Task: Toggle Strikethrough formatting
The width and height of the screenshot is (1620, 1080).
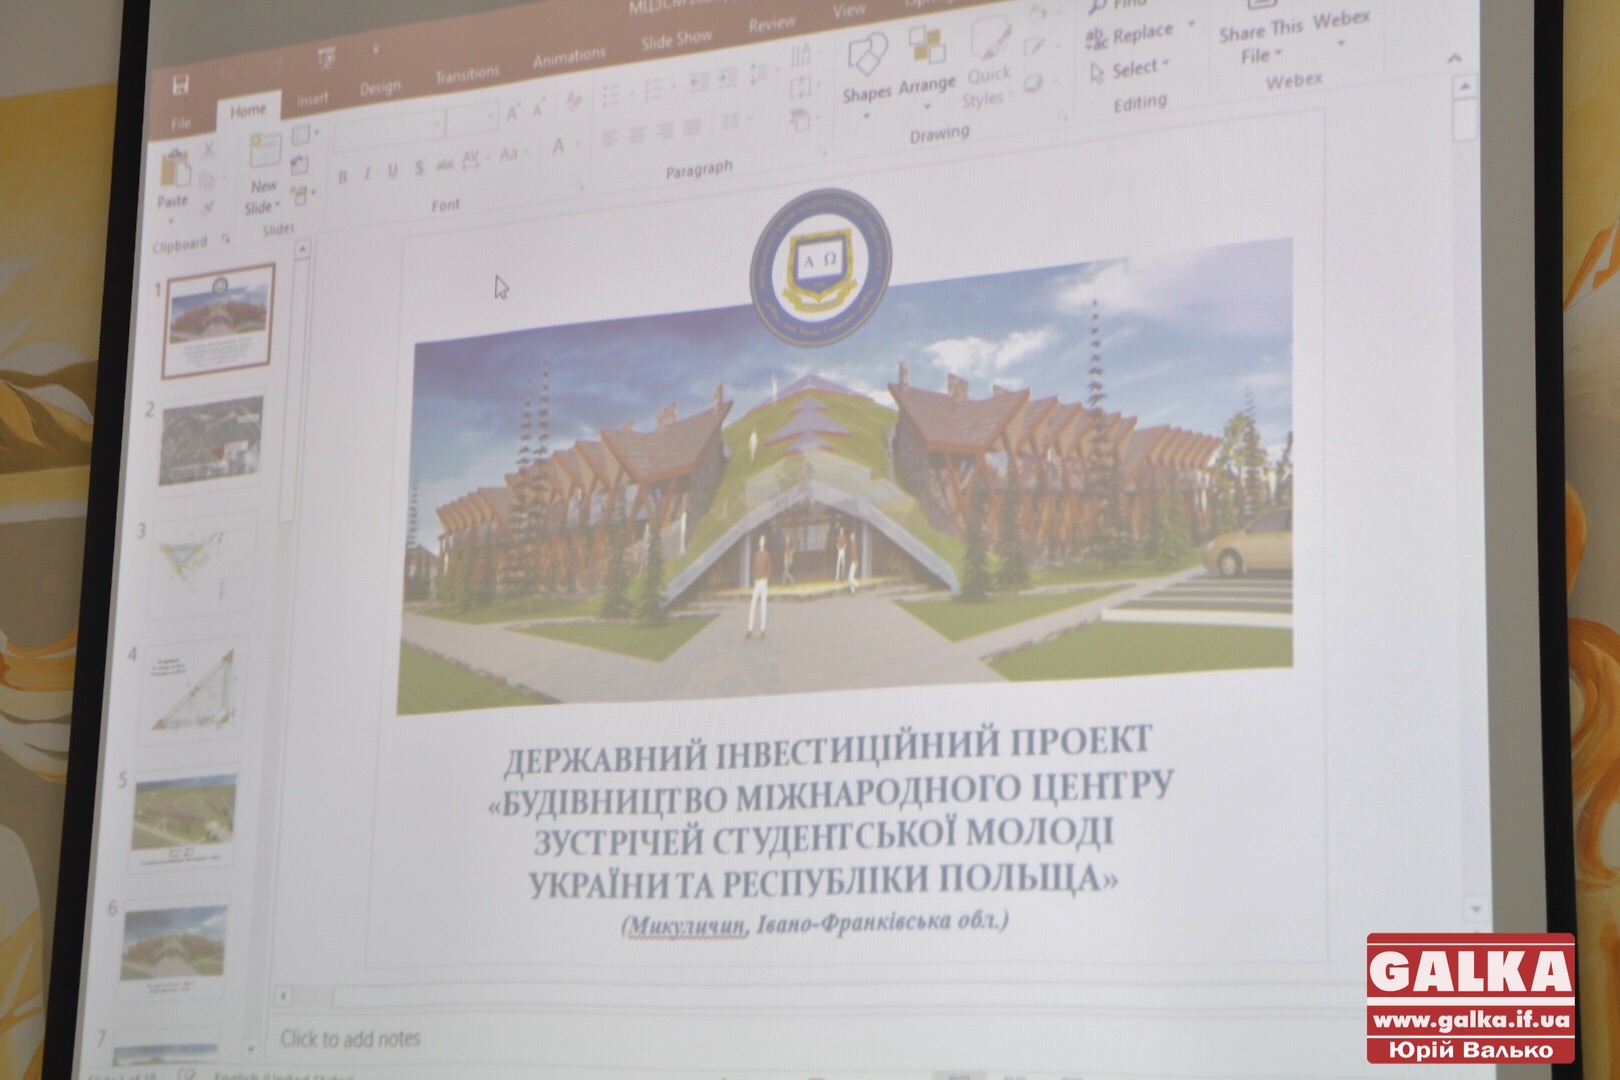Action: 445,164
